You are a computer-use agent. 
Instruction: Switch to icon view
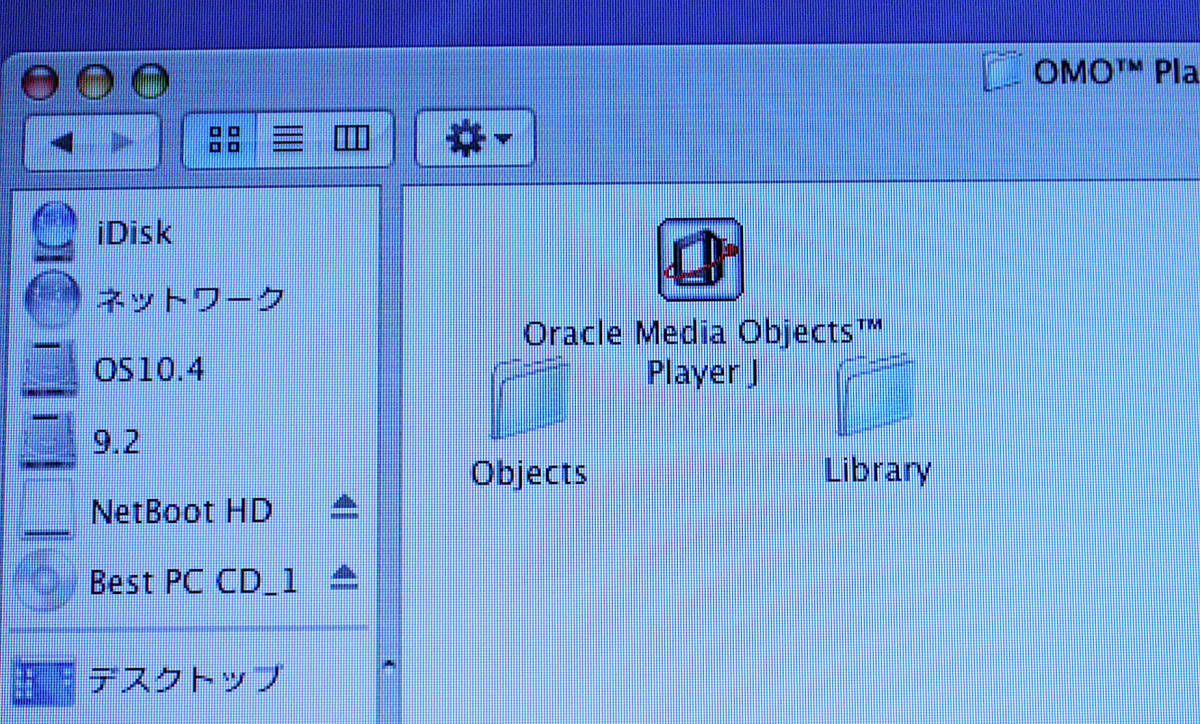click(222, 139)
